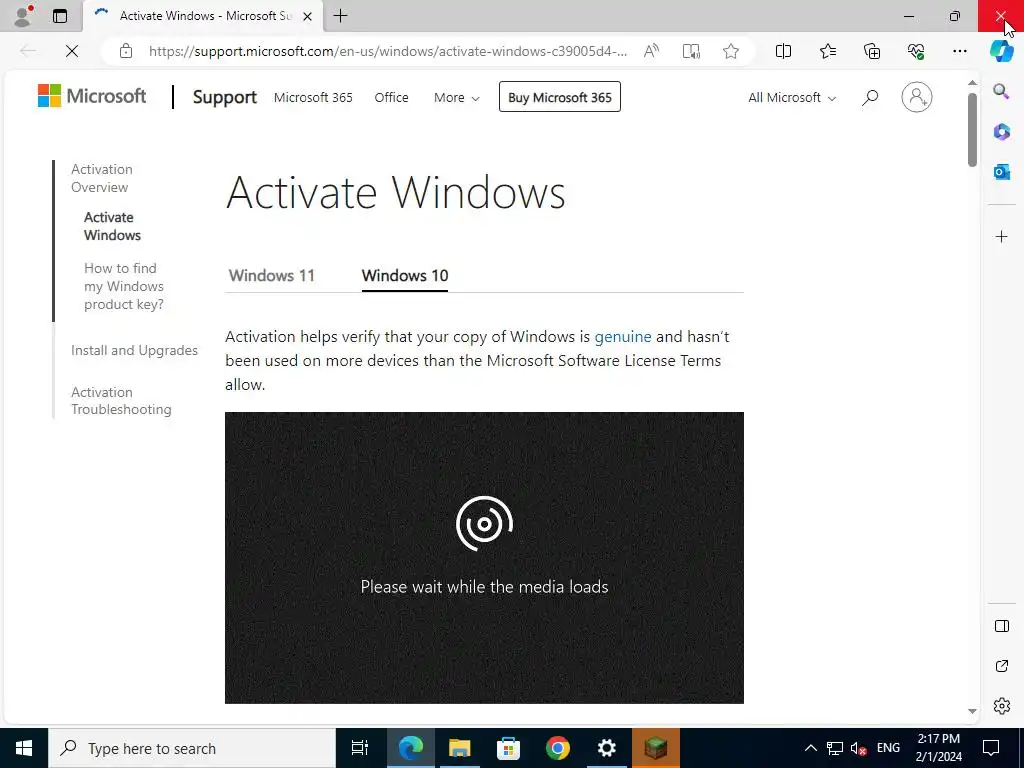Open Office navigation link

coord(391,97)
